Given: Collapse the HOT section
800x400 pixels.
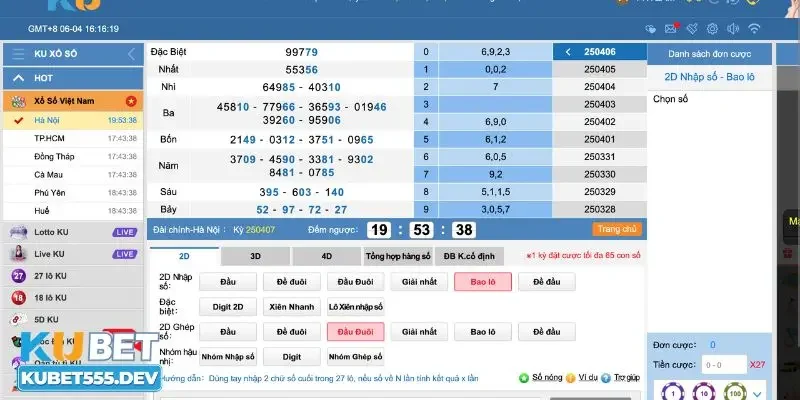Looking at the screenshot, I should tap(18, 78).
